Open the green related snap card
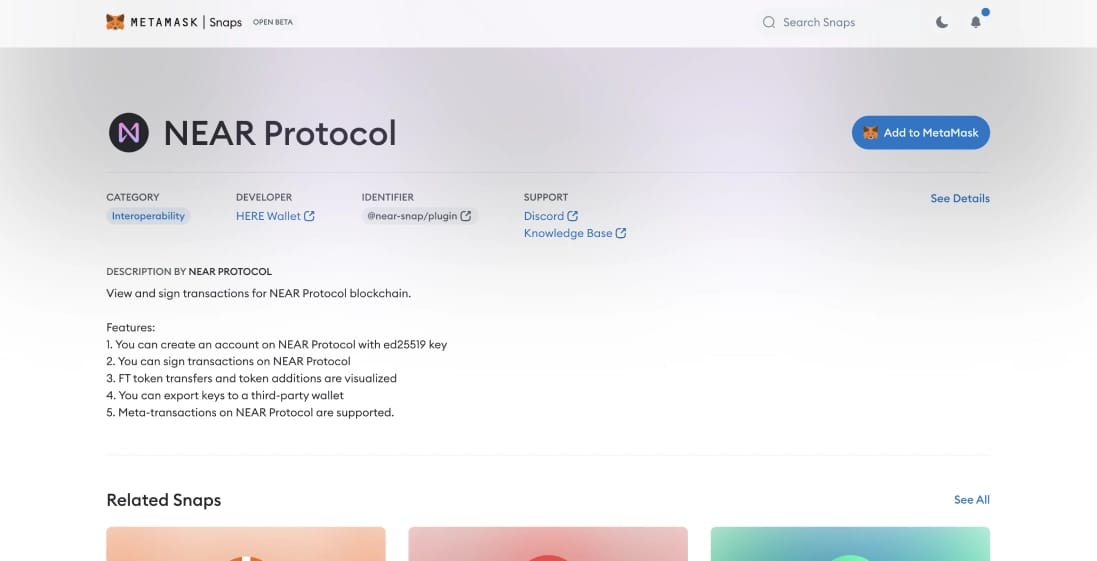 point(849,544)
